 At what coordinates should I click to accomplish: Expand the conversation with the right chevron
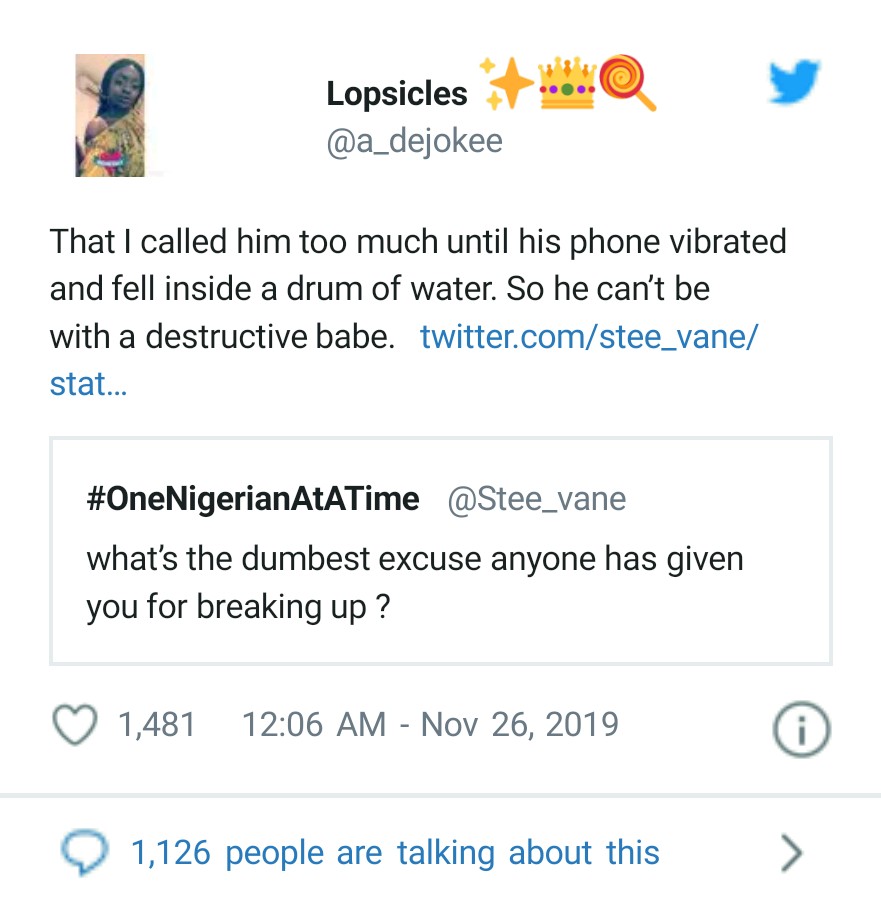pyautogui.click(x=791, y=853)
